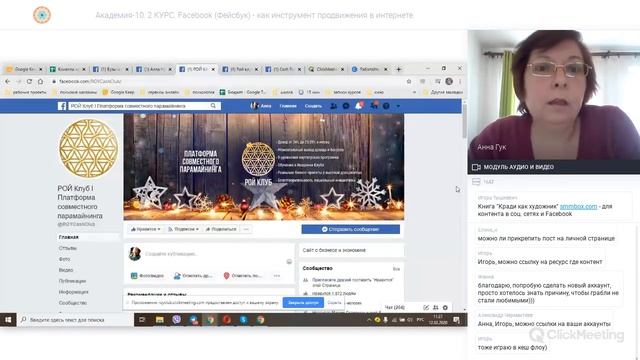Click the Facebook logo in the blue header
Viewport: 640px width, 360px height.
point(62,106)
